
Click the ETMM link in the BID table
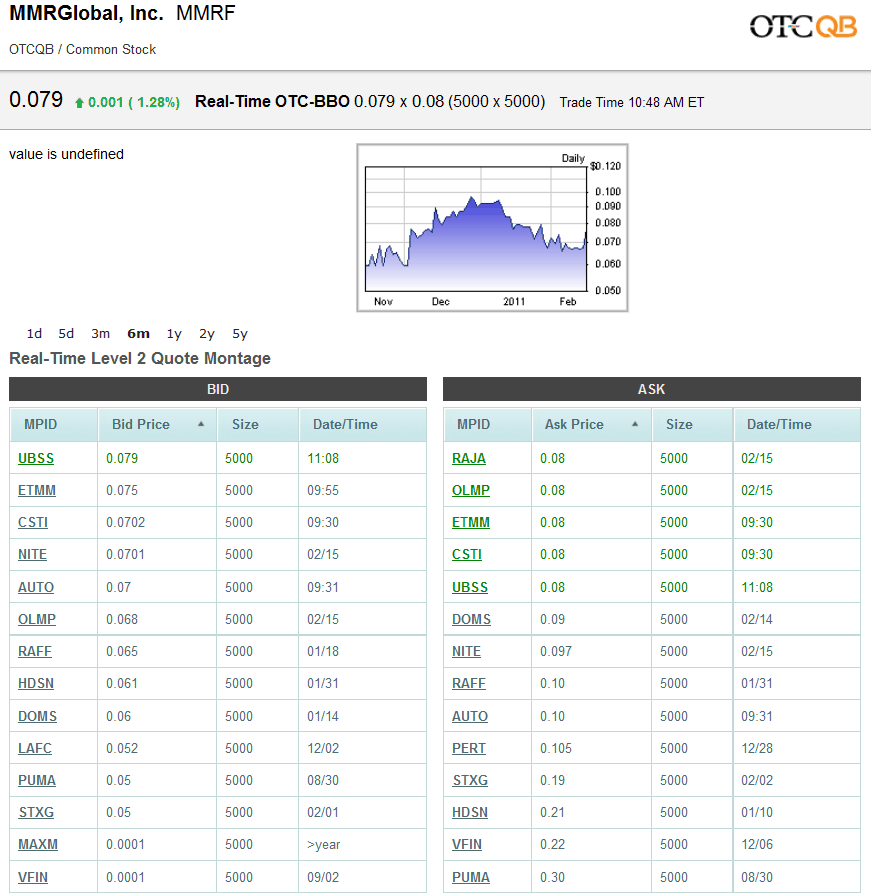point(36,490)
